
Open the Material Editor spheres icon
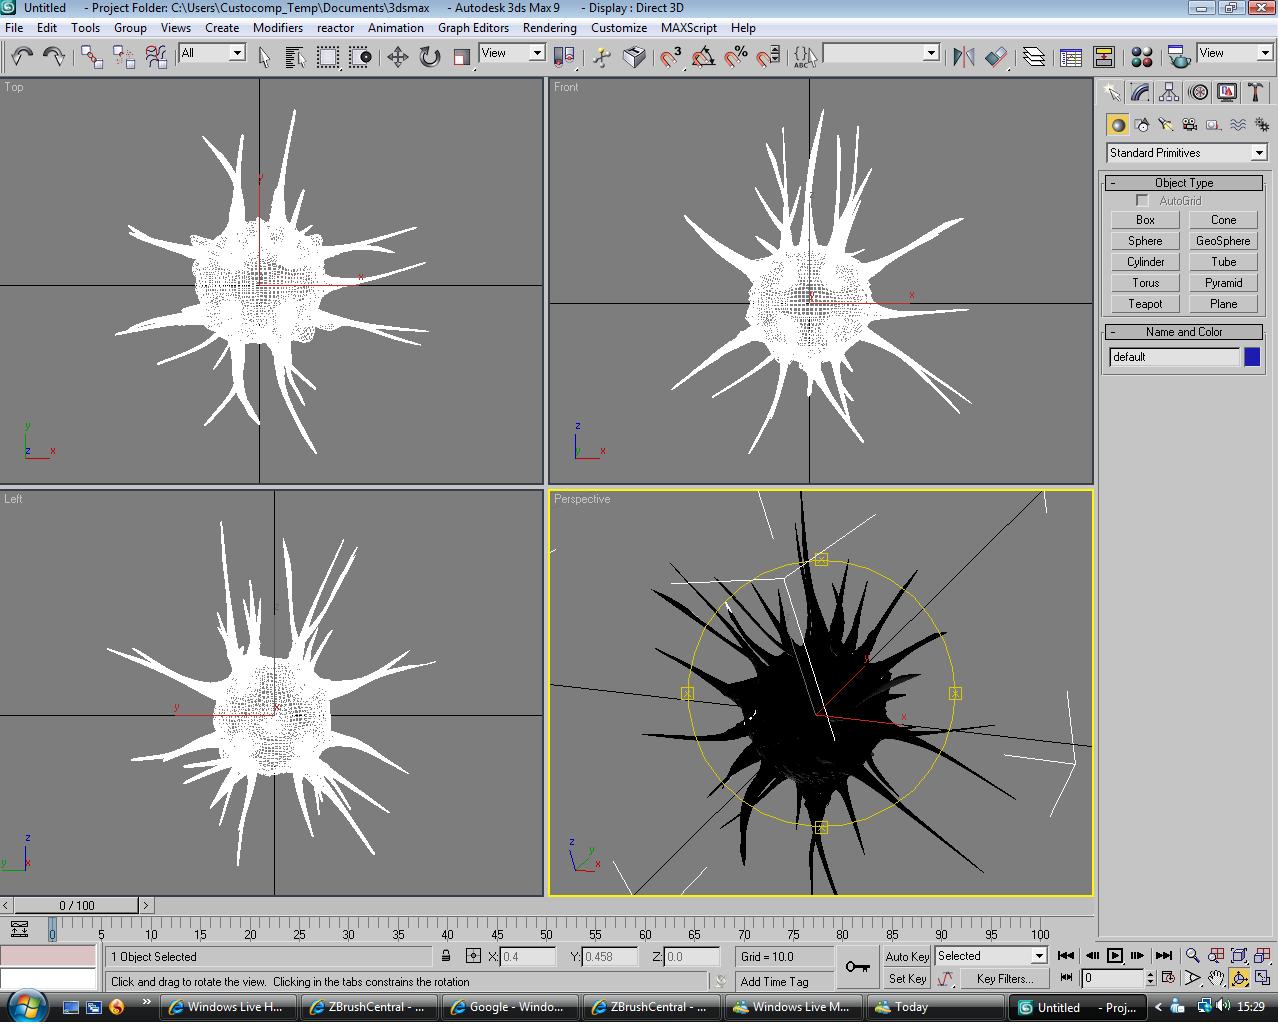(1142, 57)
